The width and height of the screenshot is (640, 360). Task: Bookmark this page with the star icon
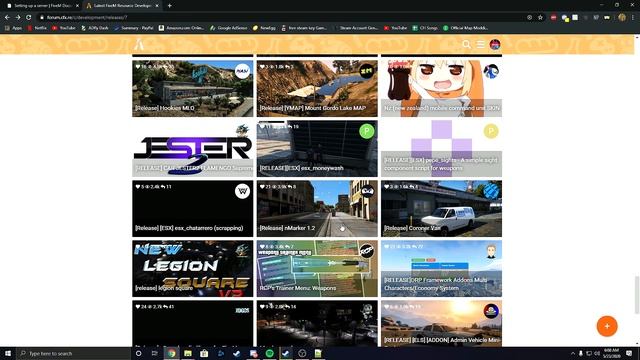(x=540, y=18)
